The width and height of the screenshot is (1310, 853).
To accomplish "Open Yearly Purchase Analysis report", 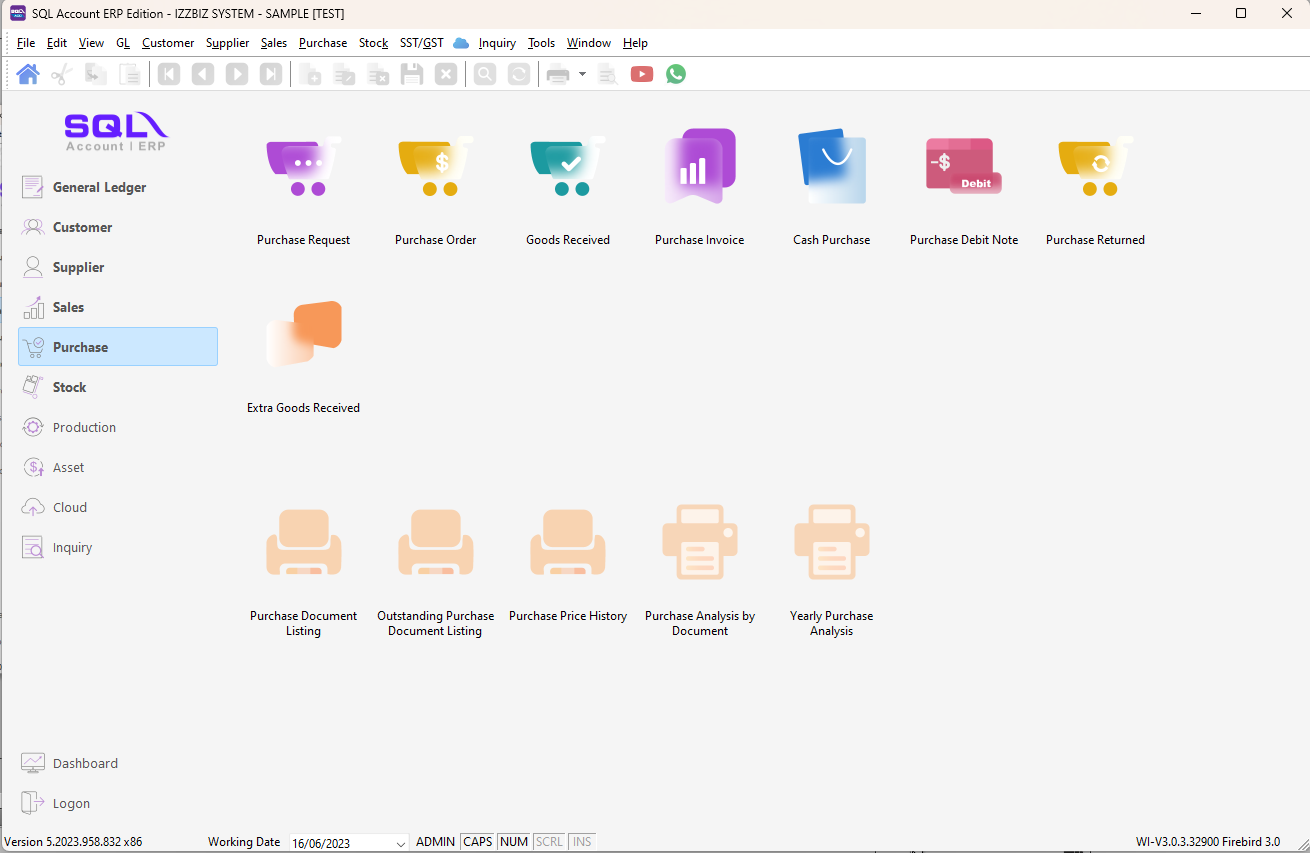I will coord(832,571).
